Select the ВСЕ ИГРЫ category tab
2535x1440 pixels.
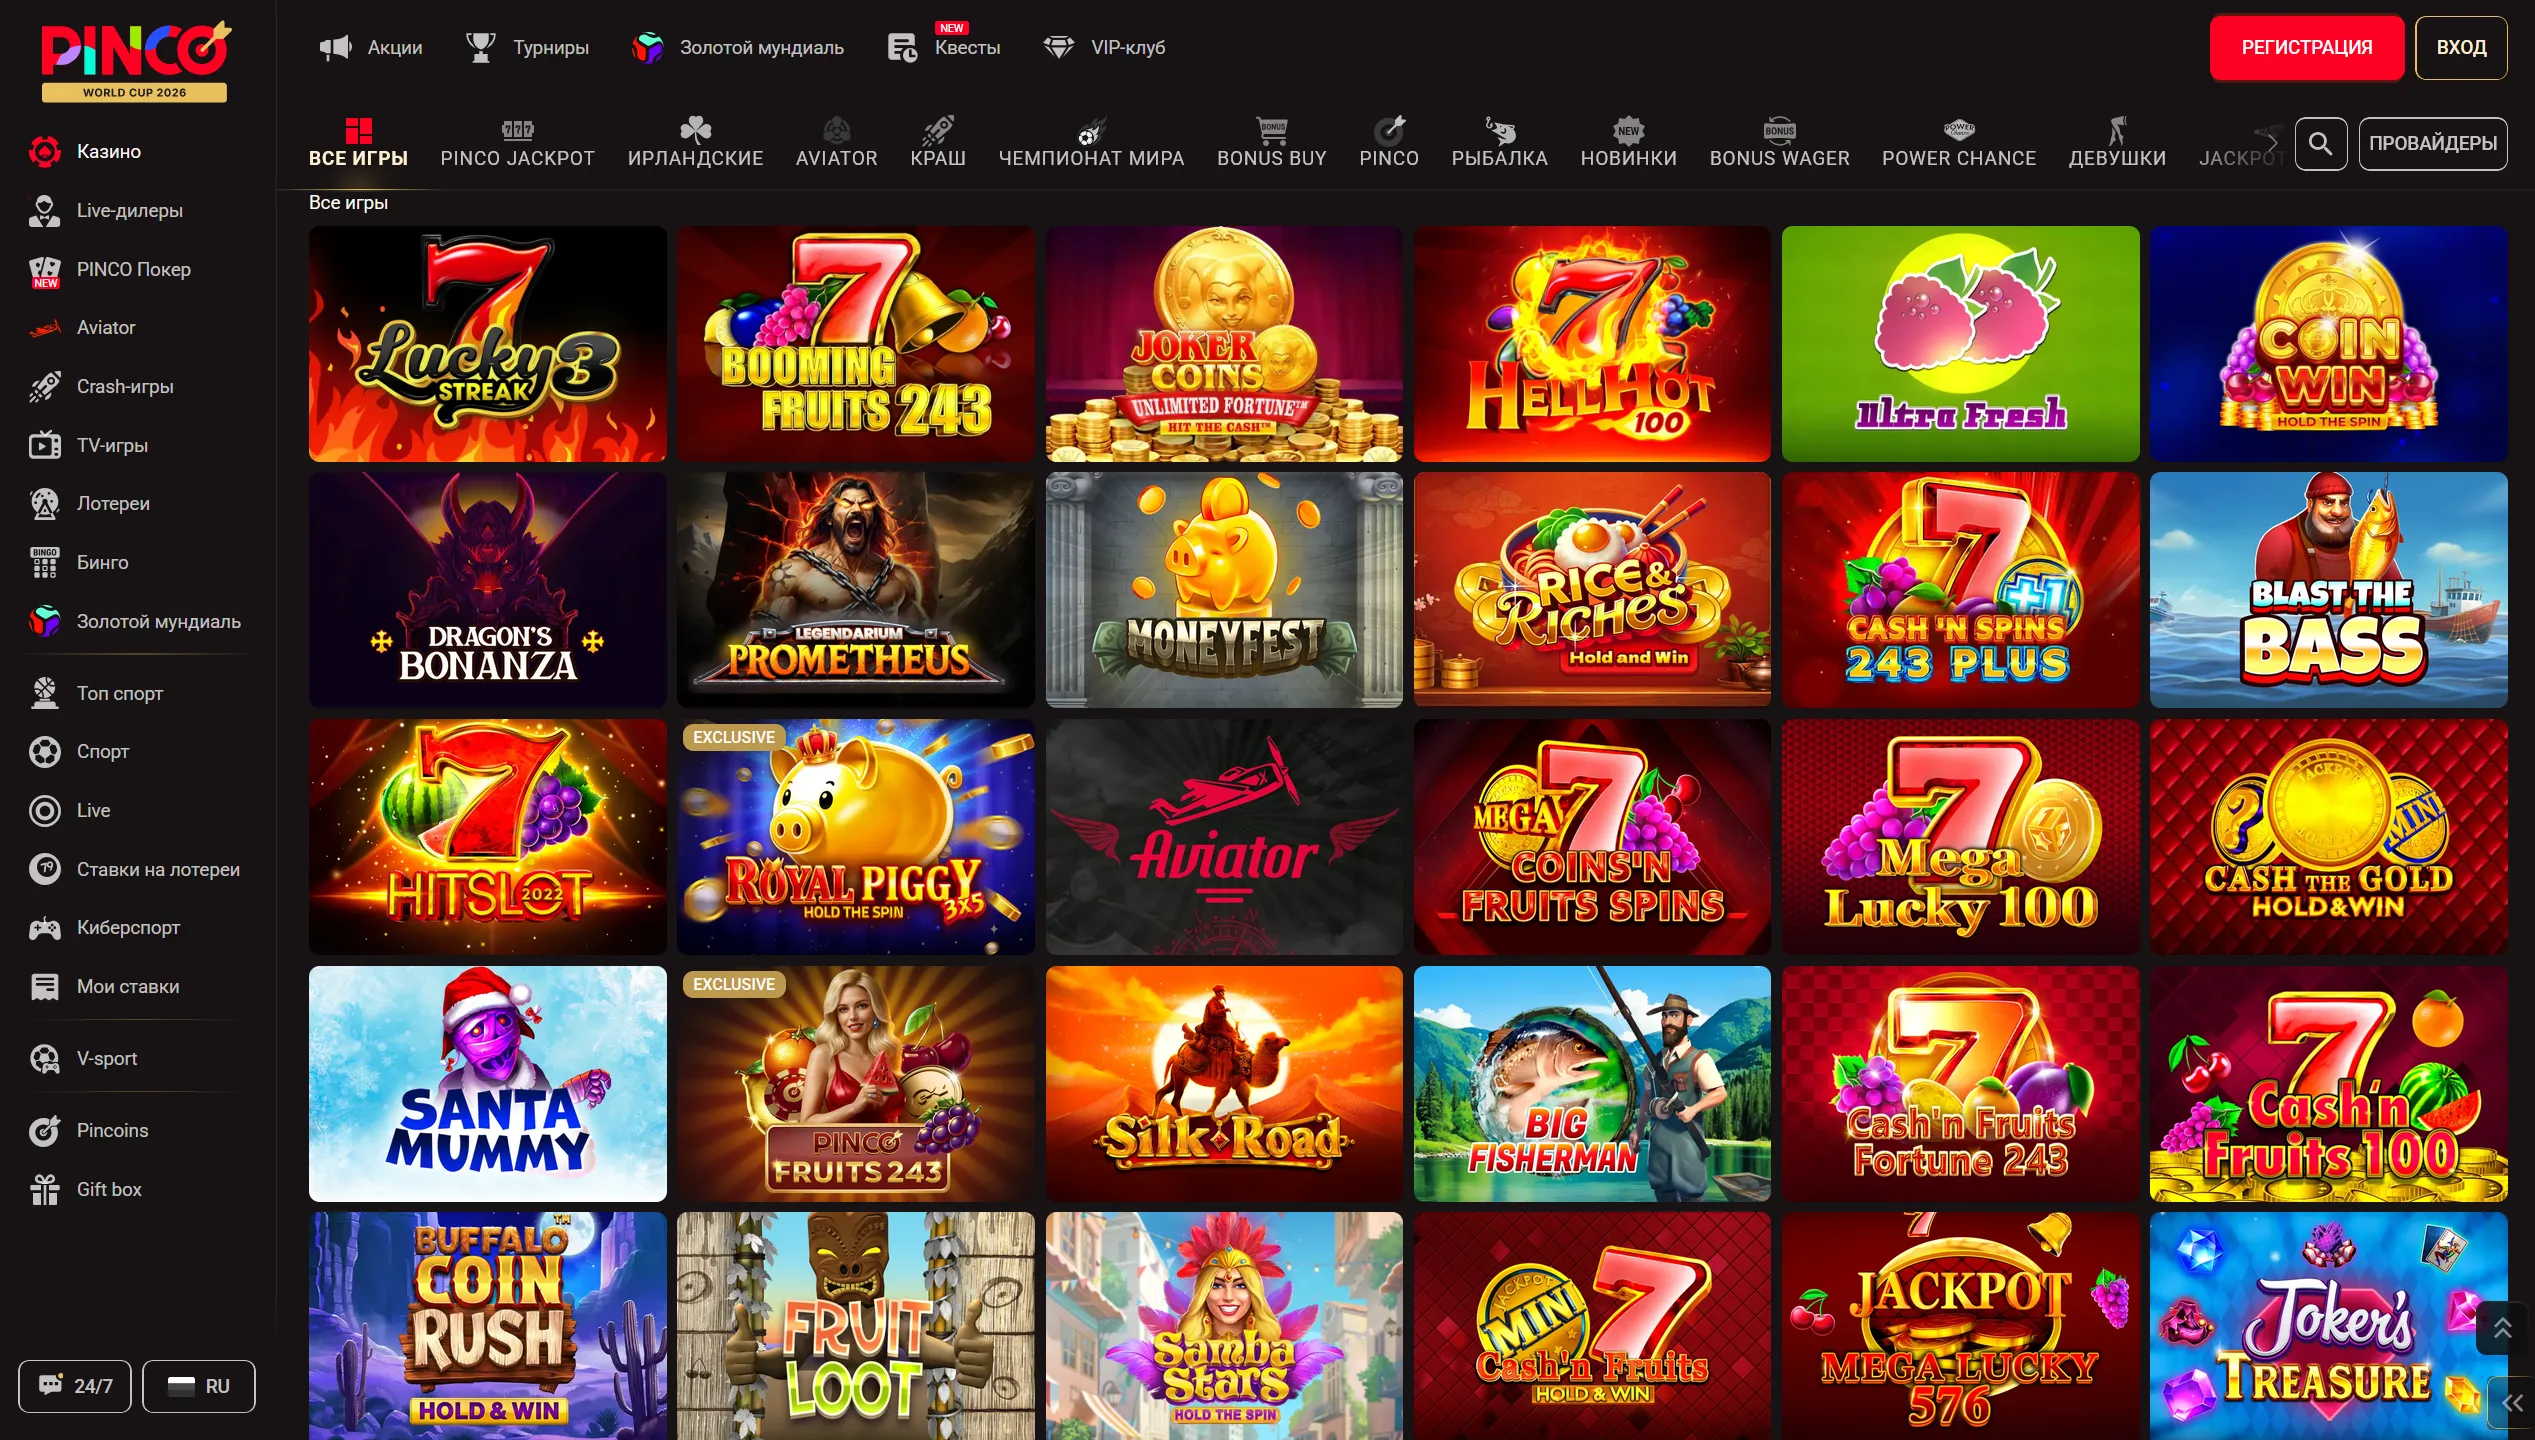click(358, 143)
